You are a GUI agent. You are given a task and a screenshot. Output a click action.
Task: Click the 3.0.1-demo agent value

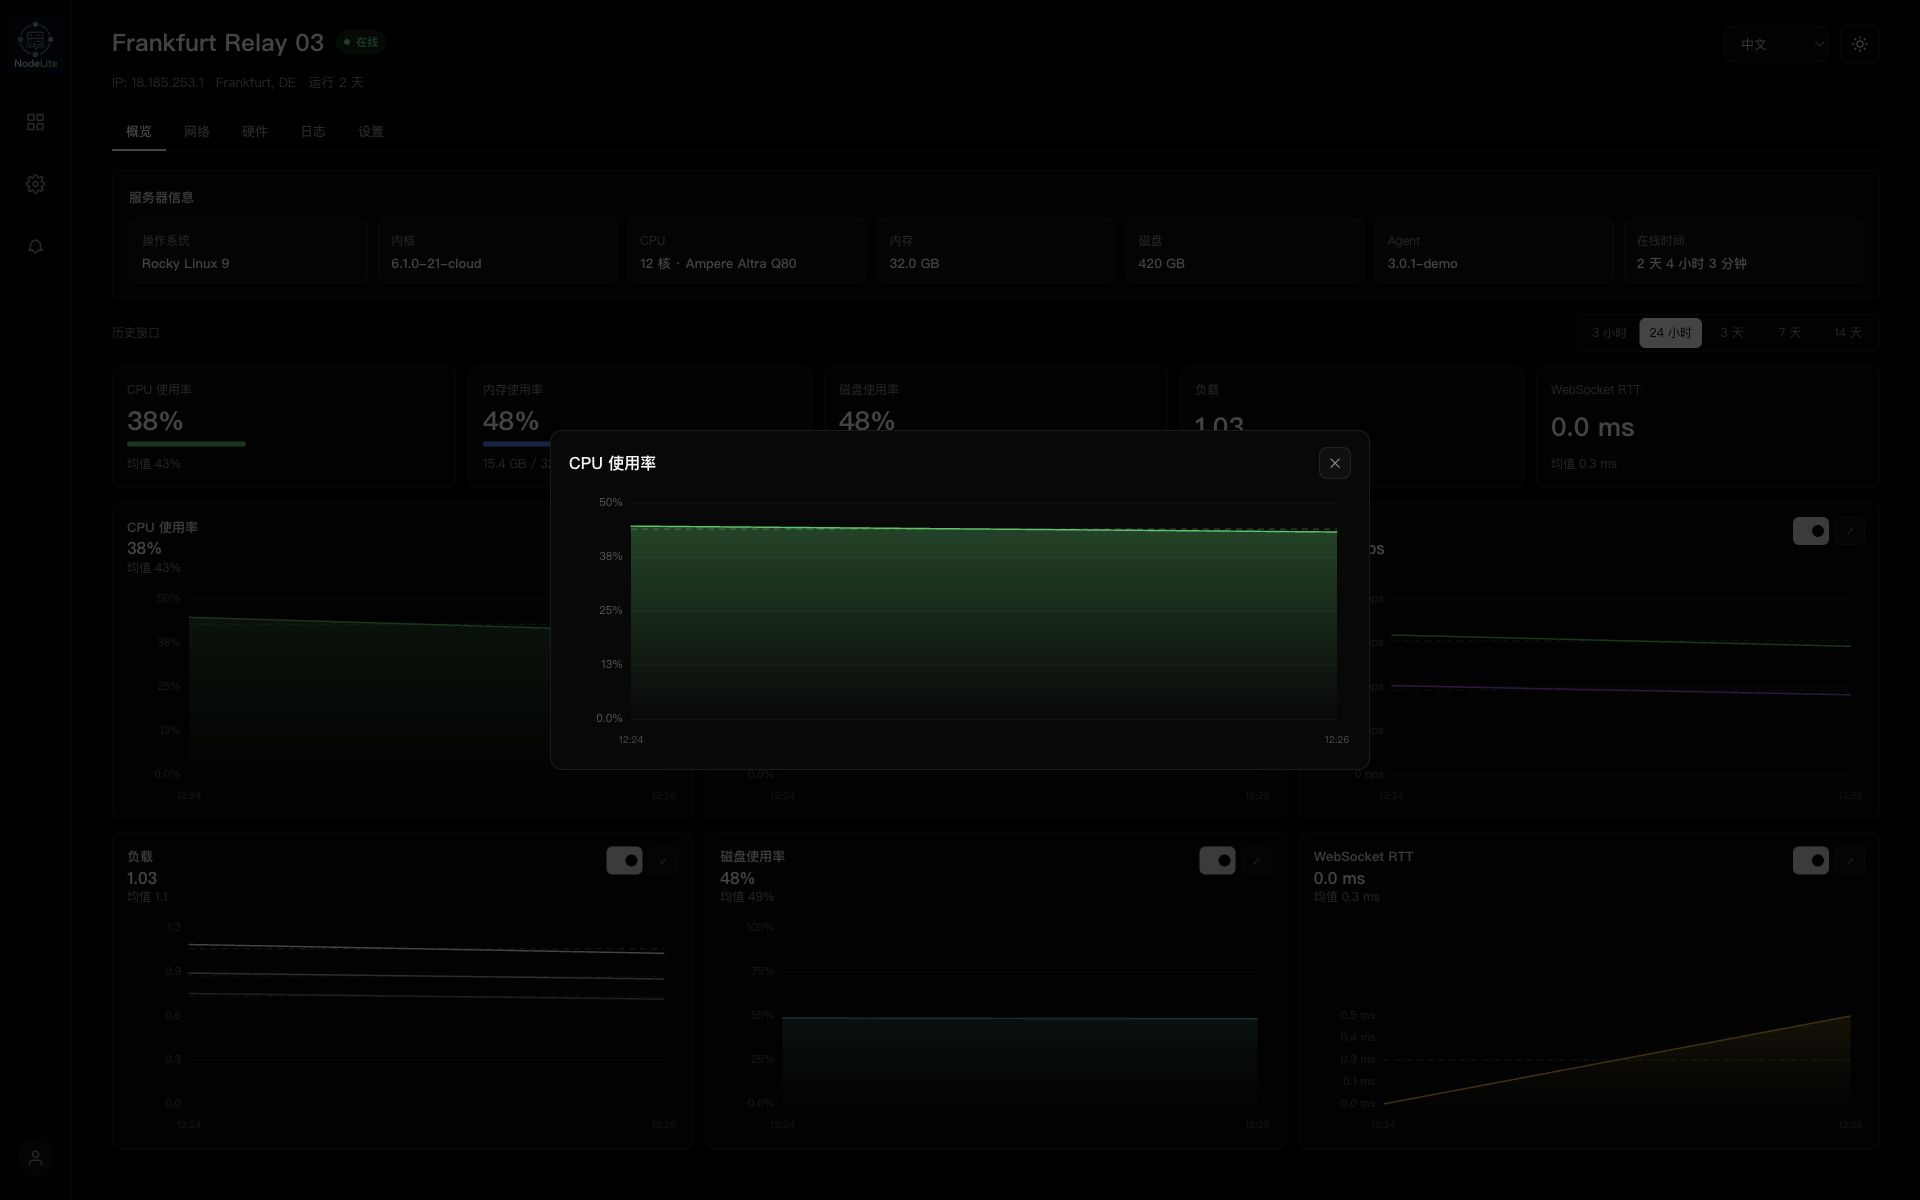point(1422,264)
